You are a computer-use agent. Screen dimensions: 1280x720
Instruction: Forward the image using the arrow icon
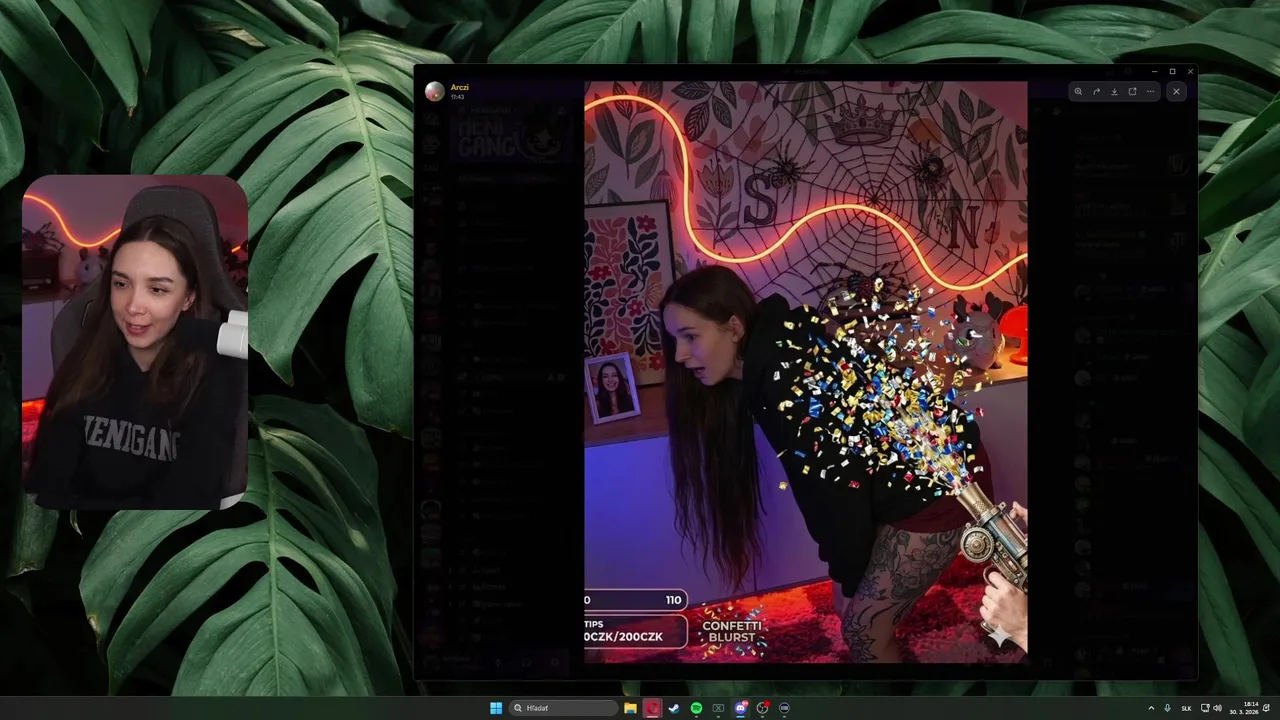[1096, 91]
